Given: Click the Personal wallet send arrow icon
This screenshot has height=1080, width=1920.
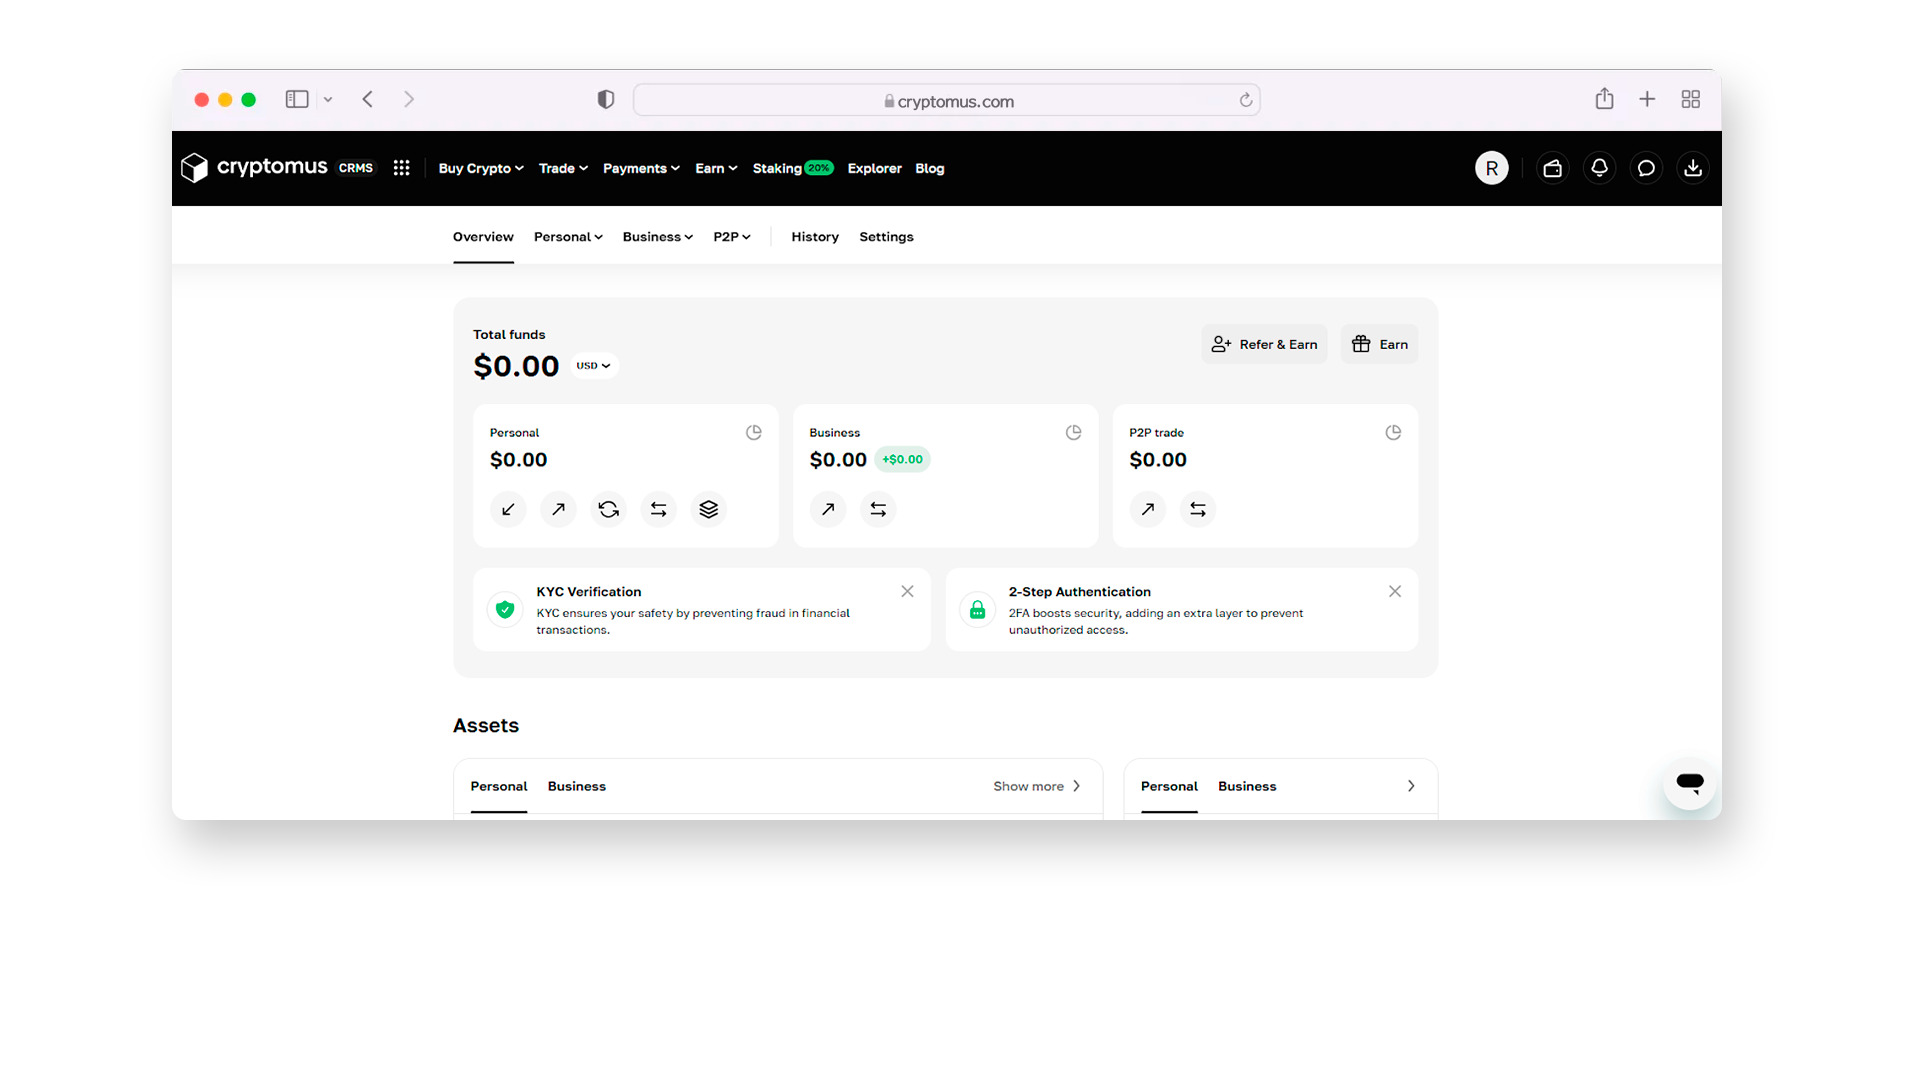Looking at the screenshot, I should click(558, 509).
